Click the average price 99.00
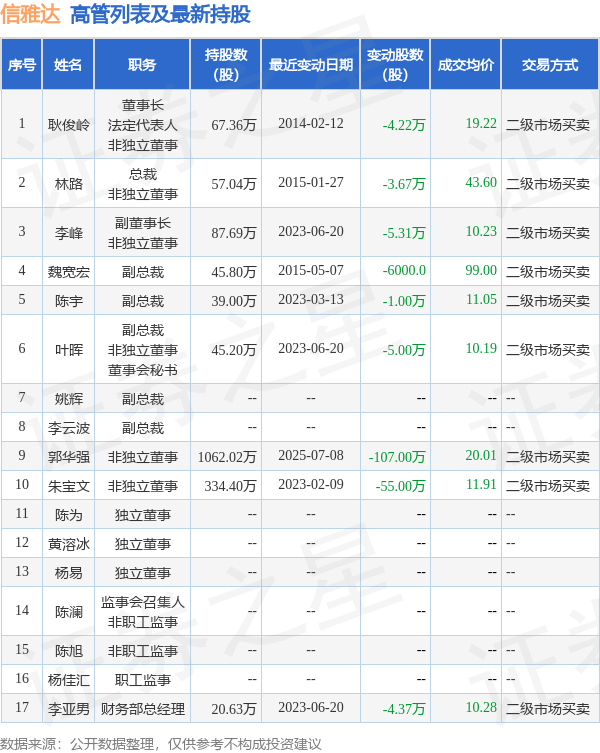The height and width of the screenshot is (753, 600). tap(481, 270)
